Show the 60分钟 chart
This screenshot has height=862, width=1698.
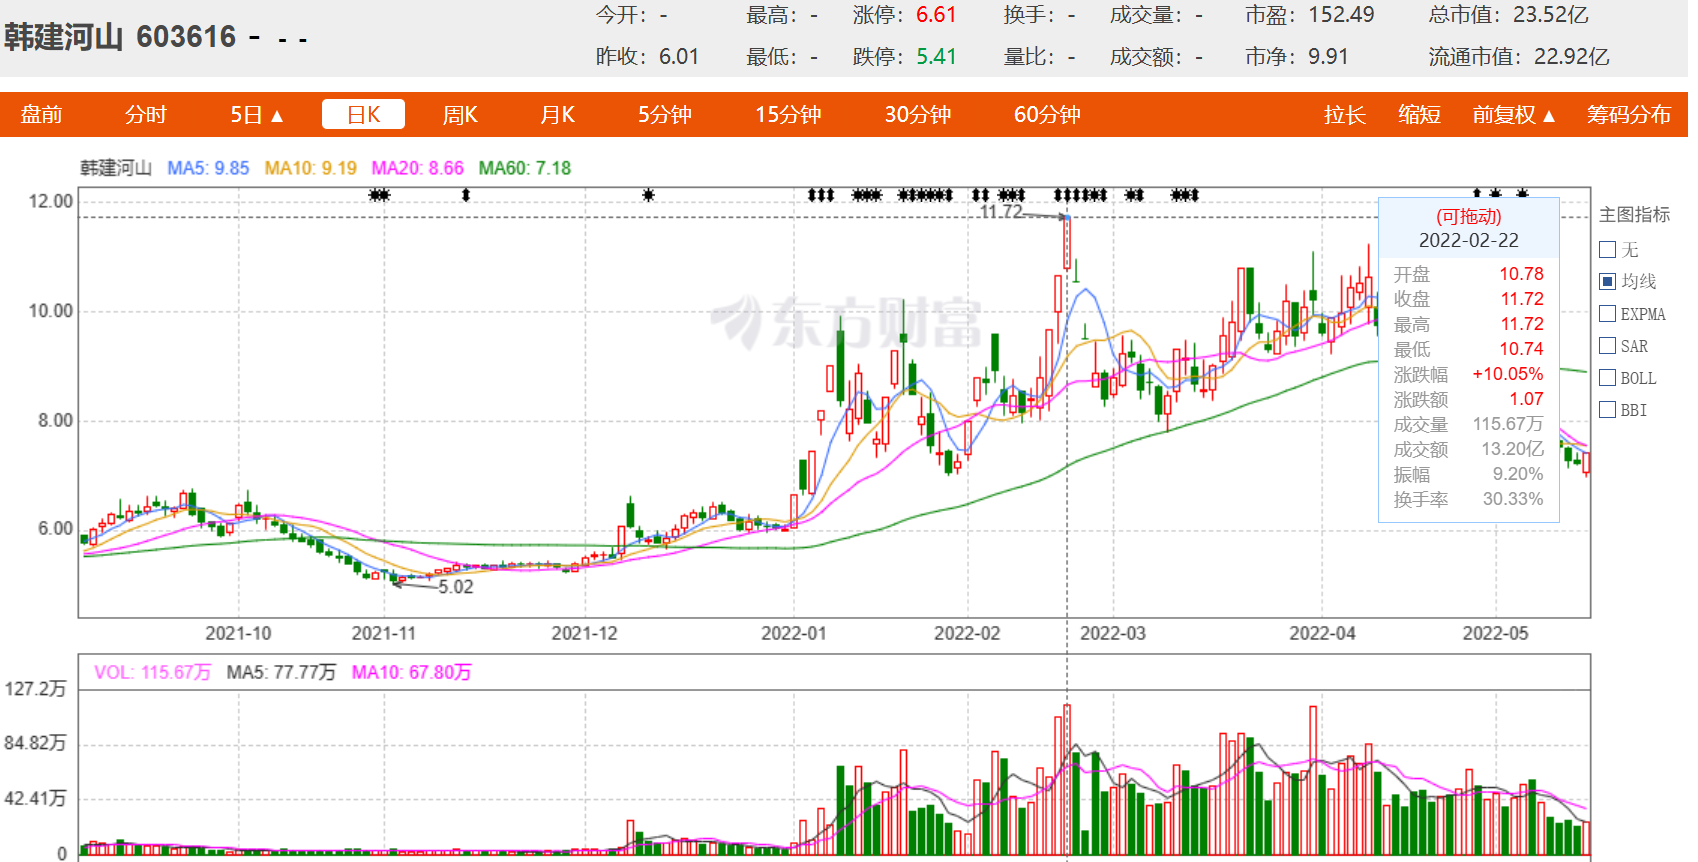[x=1047, y=115]
